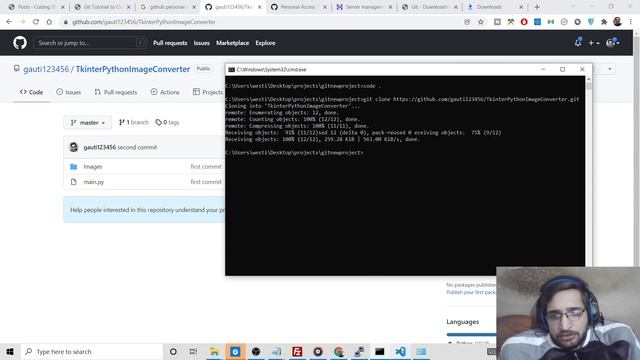This screenshot has height=360, width=640.
Task: Click the red Opera-style extension icon
Action: 524,22
